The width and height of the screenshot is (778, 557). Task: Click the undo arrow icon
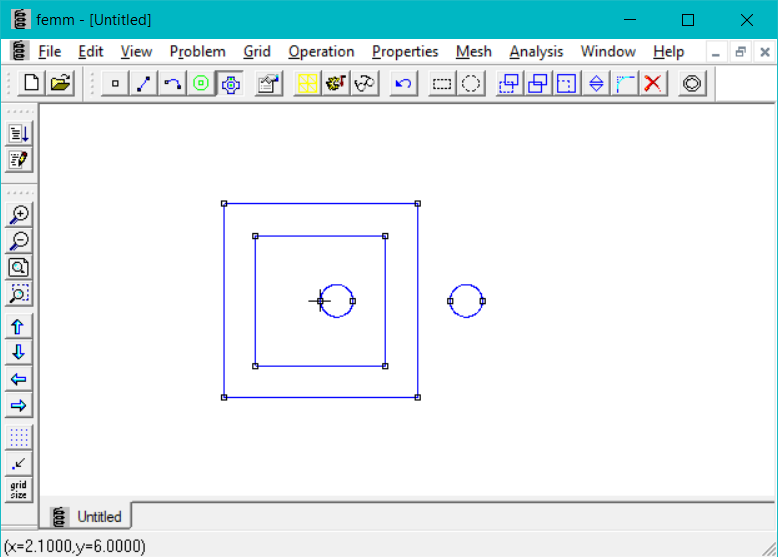click(x=403, y=84)
